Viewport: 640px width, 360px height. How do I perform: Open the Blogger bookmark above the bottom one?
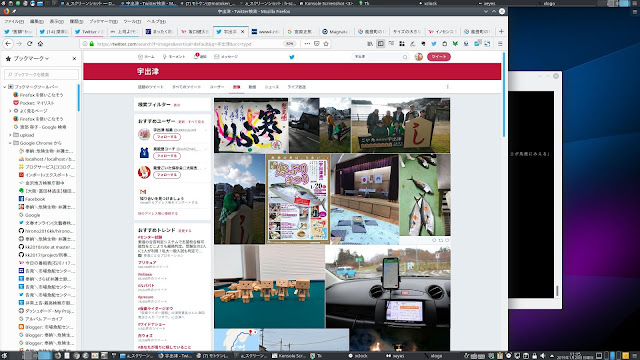tap(47, 335)
